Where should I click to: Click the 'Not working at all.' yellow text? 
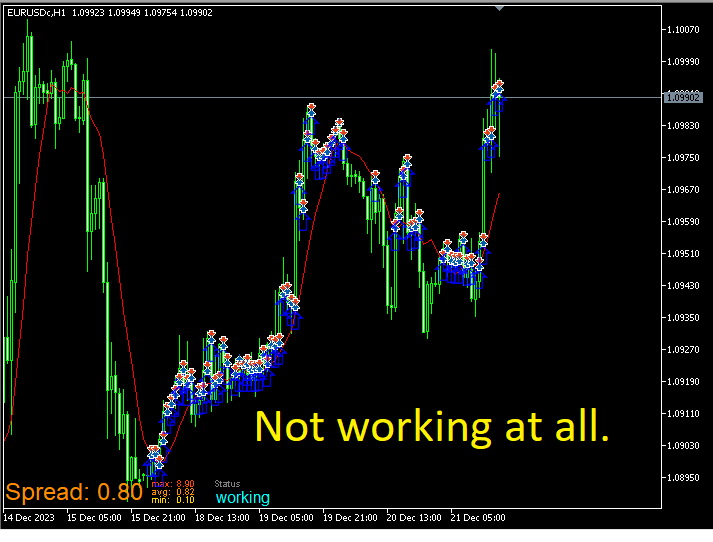coord(432,427)
